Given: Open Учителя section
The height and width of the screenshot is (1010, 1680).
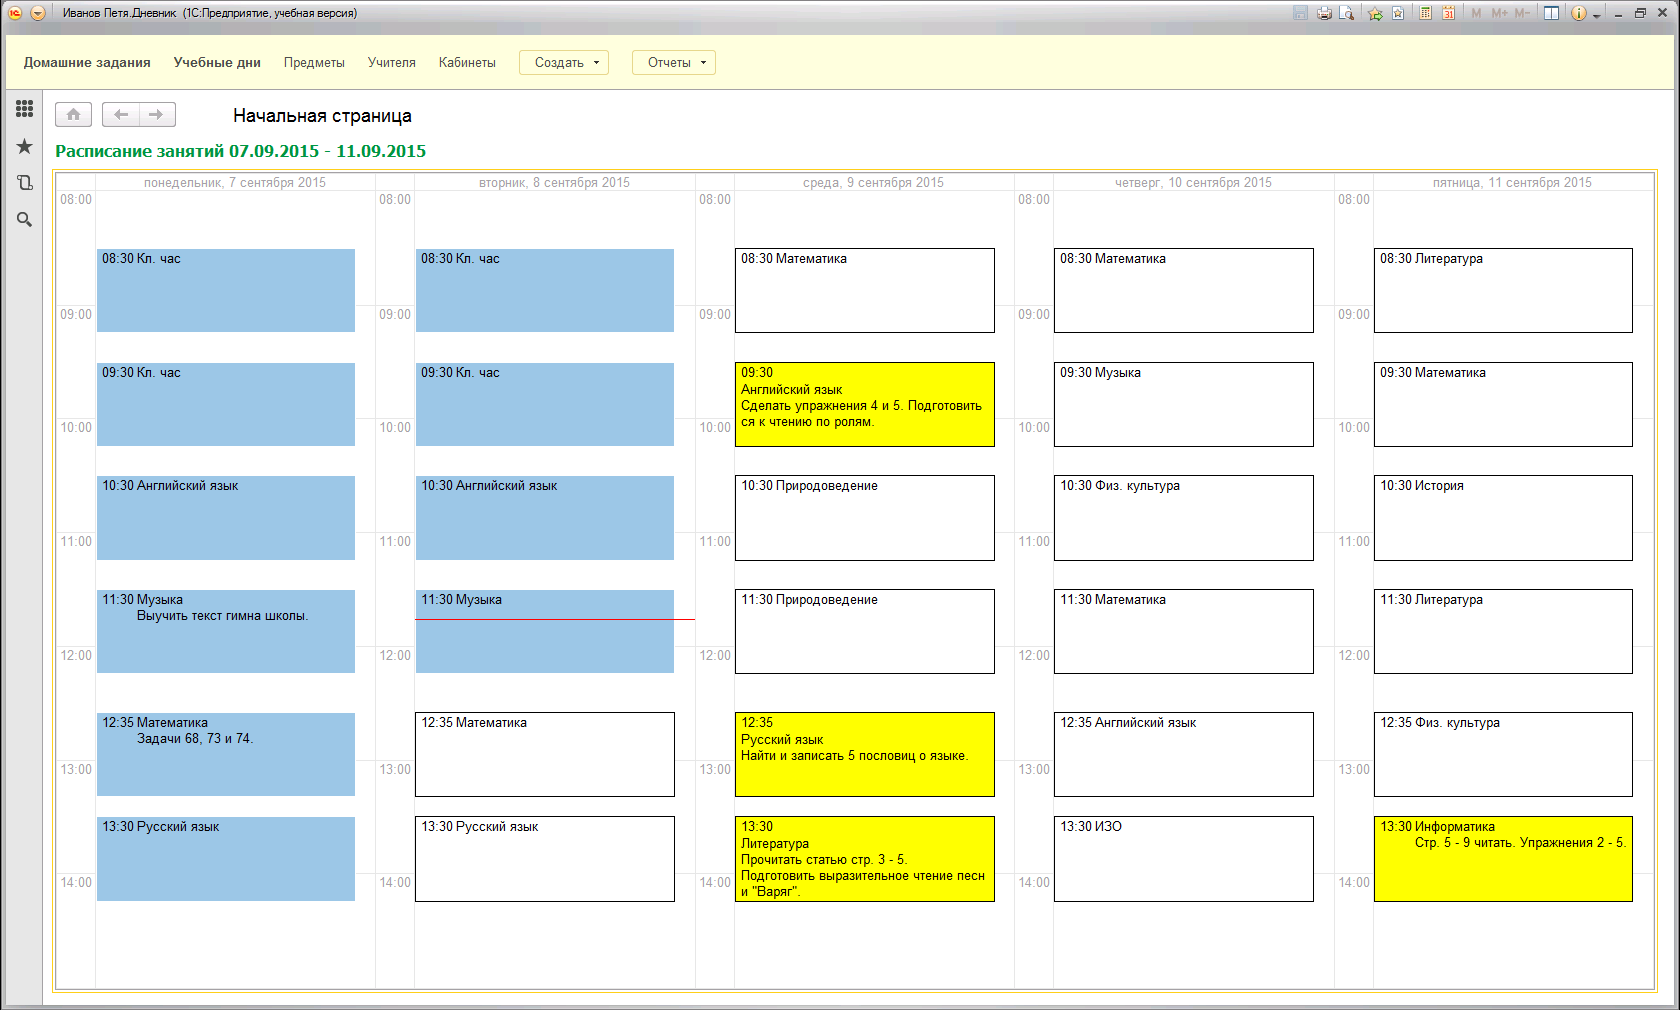Looking at the screenshot, I should [x=392, y=62].
